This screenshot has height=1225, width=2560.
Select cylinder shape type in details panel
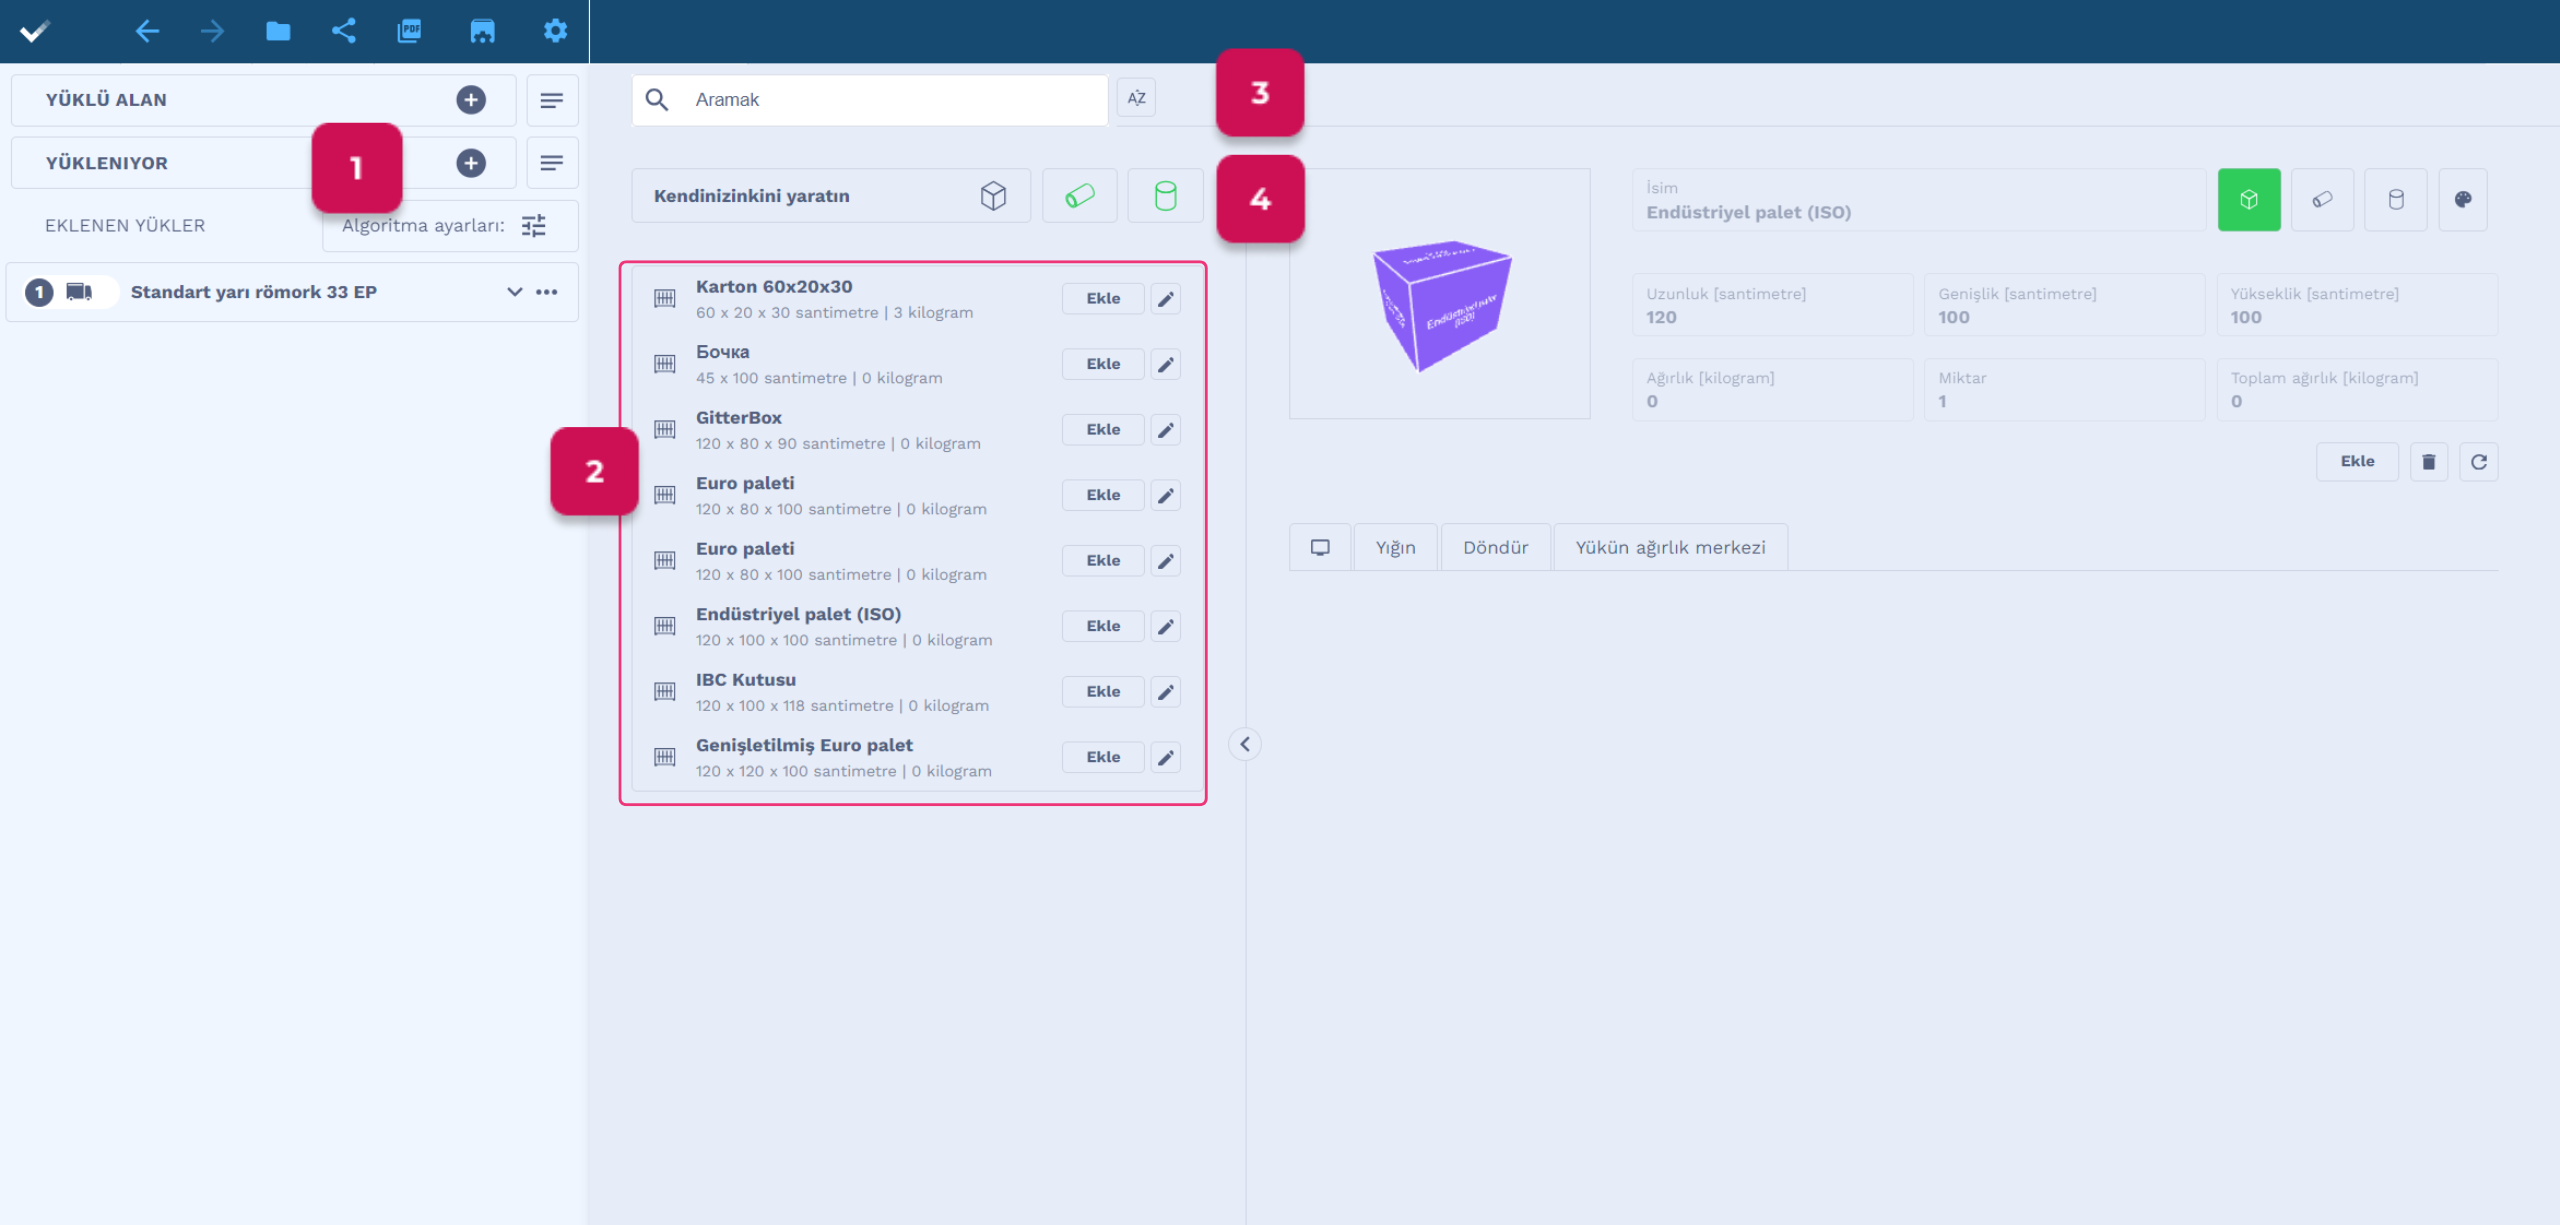(x=2395, y=200)
